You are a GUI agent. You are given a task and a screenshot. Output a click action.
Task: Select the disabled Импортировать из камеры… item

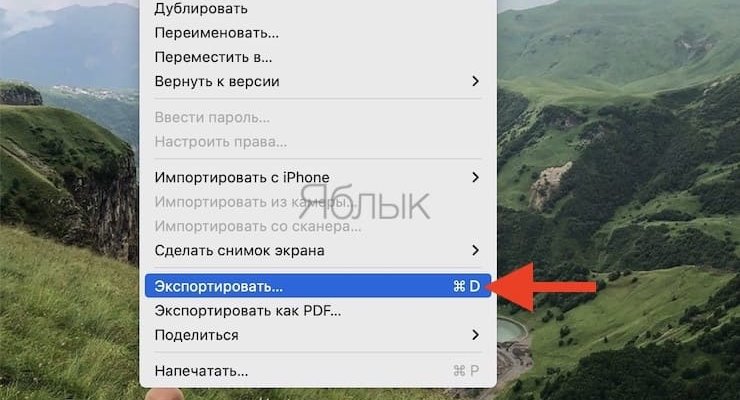pyautogui.click(x=318, y=202)
